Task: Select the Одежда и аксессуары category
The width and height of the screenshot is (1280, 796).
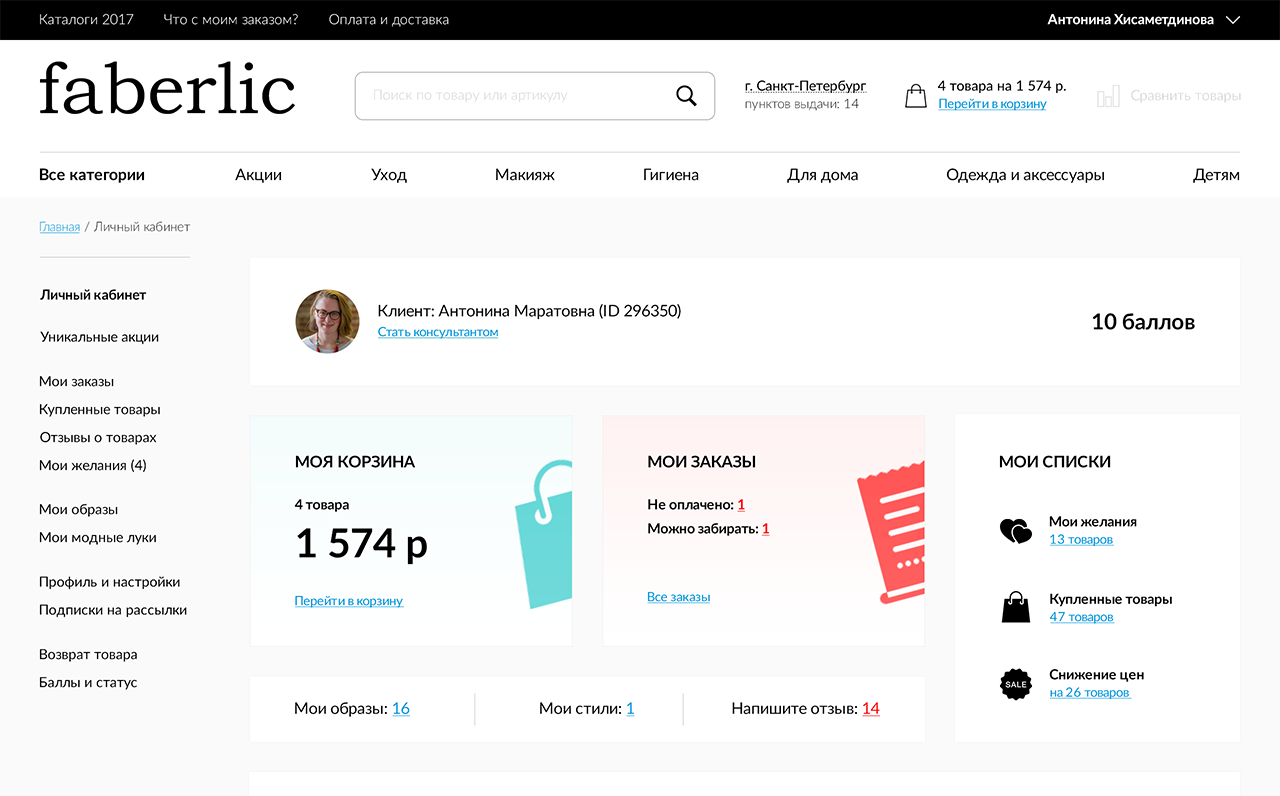Action: tap(1026, 175)
